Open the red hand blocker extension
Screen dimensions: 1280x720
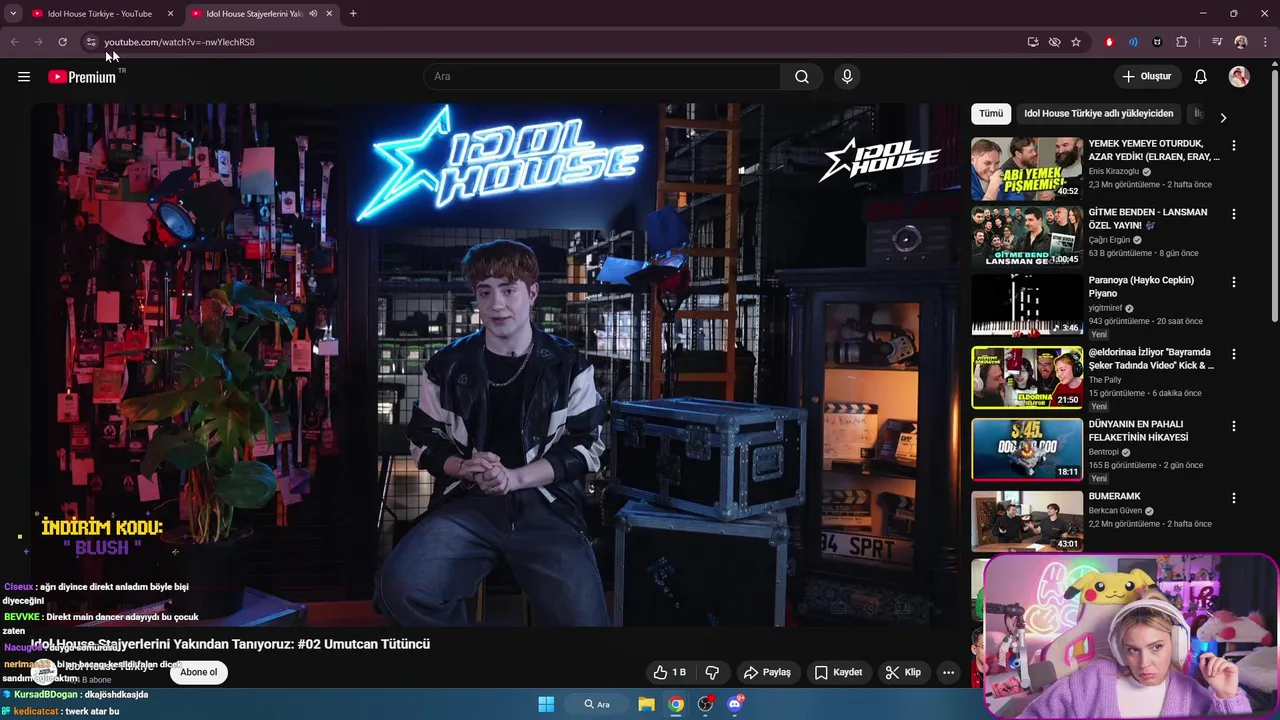tap(1109, 42)
